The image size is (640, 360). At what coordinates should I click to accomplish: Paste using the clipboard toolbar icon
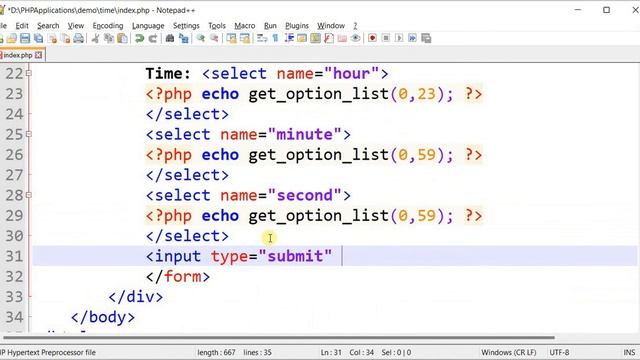tap(122, 38)
